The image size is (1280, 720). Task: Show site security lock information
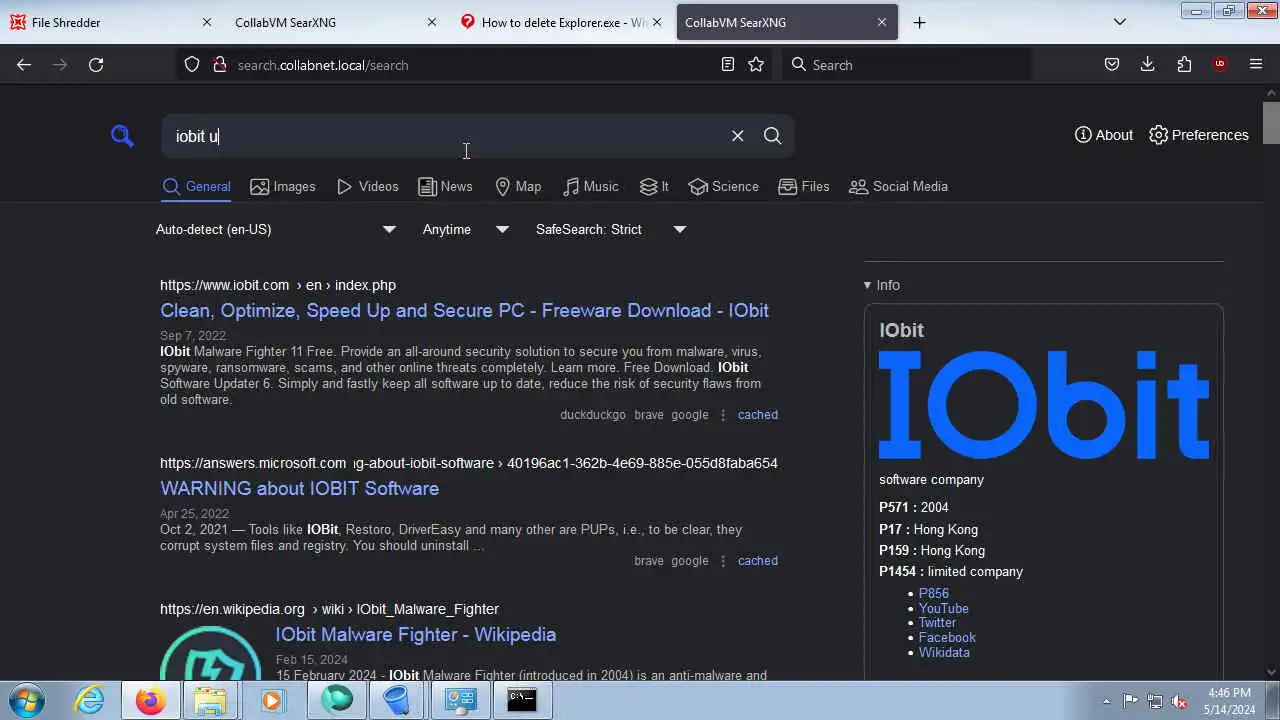pyautogui.click(x=220, y=65)
